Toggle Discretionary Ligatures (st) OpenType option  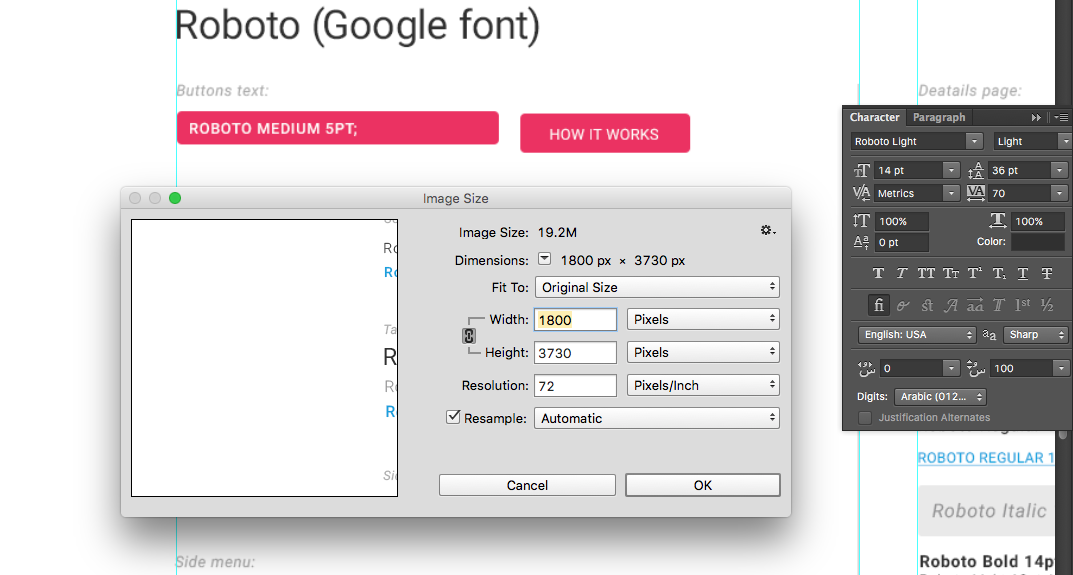[927, 305]
